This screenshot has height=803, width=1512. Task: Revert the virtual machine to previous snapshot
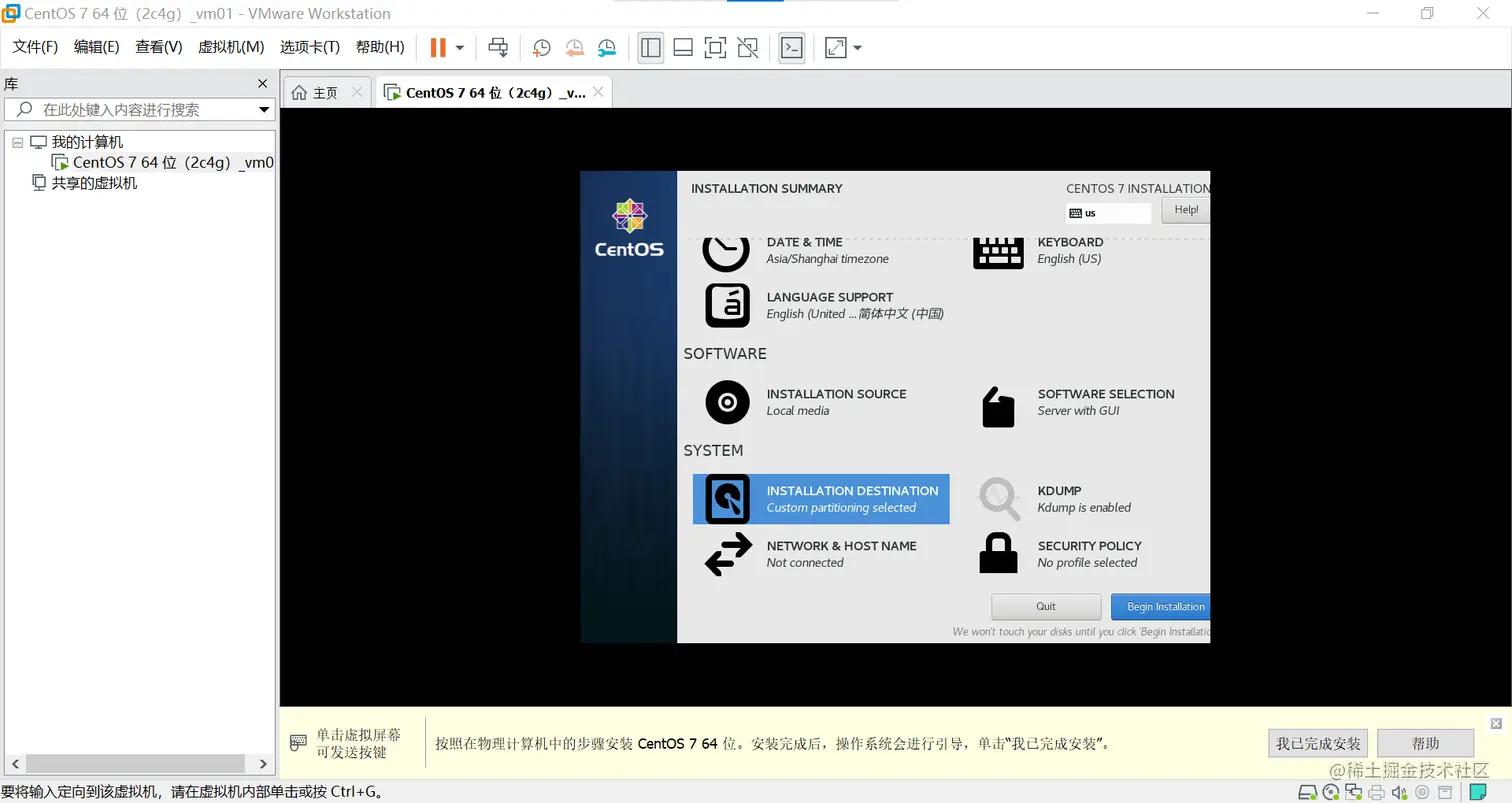(x=575, y=47)
